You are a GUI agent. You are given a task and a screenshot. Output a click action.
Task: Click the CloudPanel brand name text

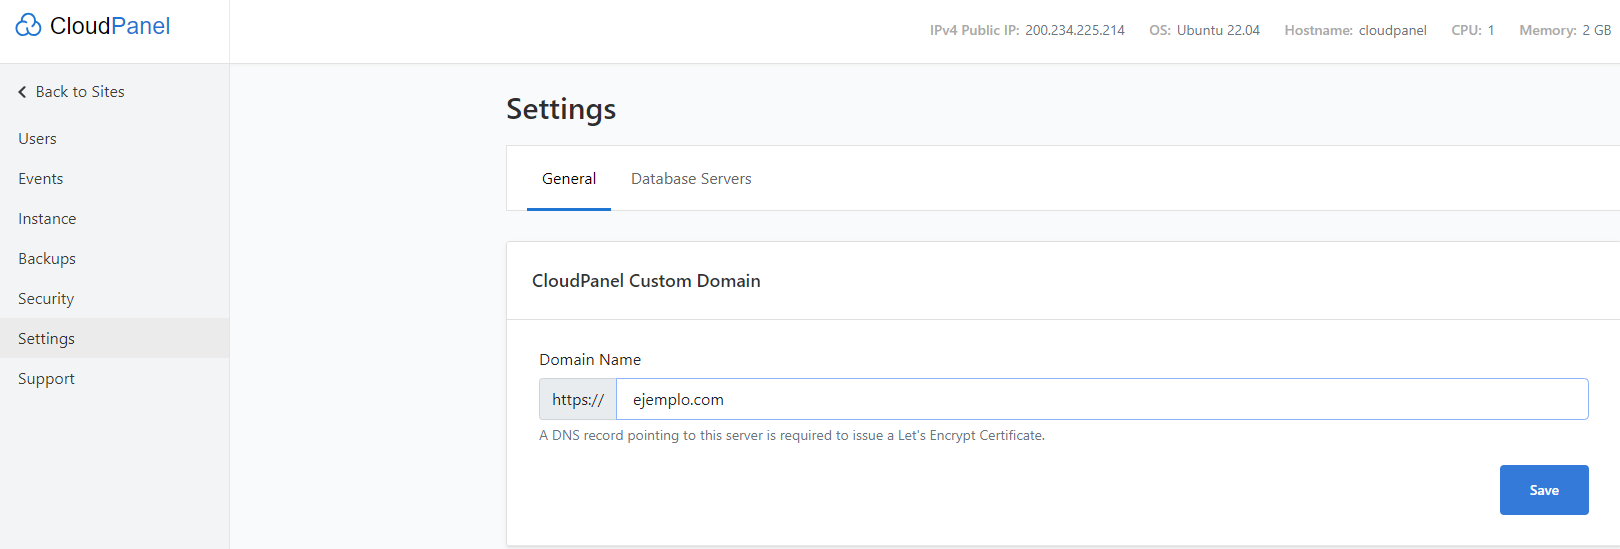click(110, 26)
